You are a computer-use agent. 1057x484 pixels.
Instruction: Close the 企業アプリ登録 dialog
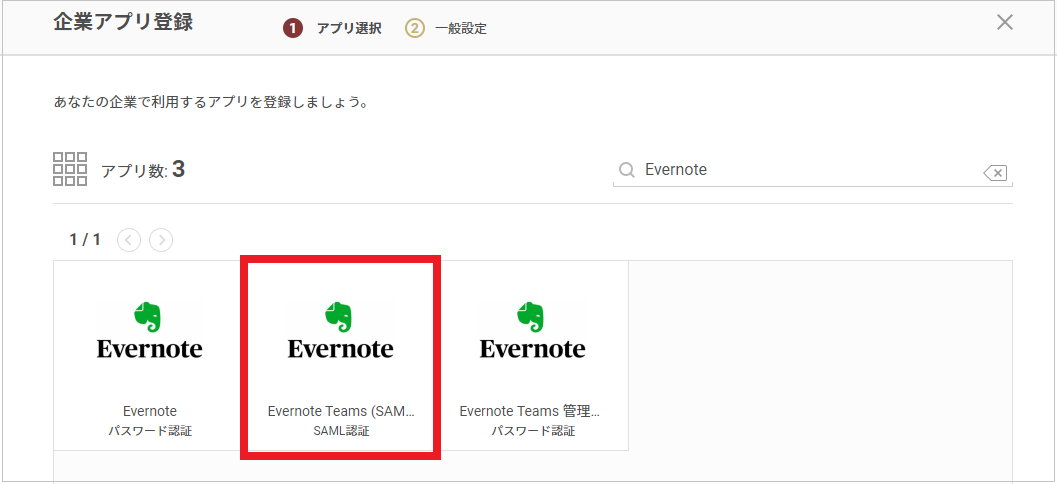pos(1004,22)
